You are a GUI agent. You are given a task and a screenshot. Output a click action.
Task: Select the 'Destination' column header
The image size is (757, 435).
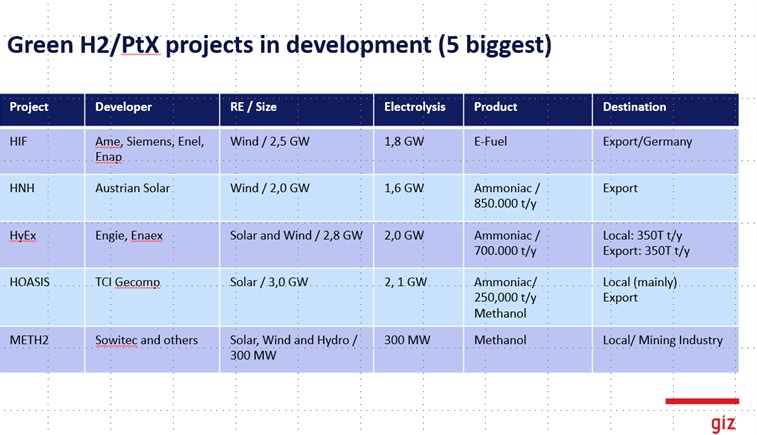666,110
